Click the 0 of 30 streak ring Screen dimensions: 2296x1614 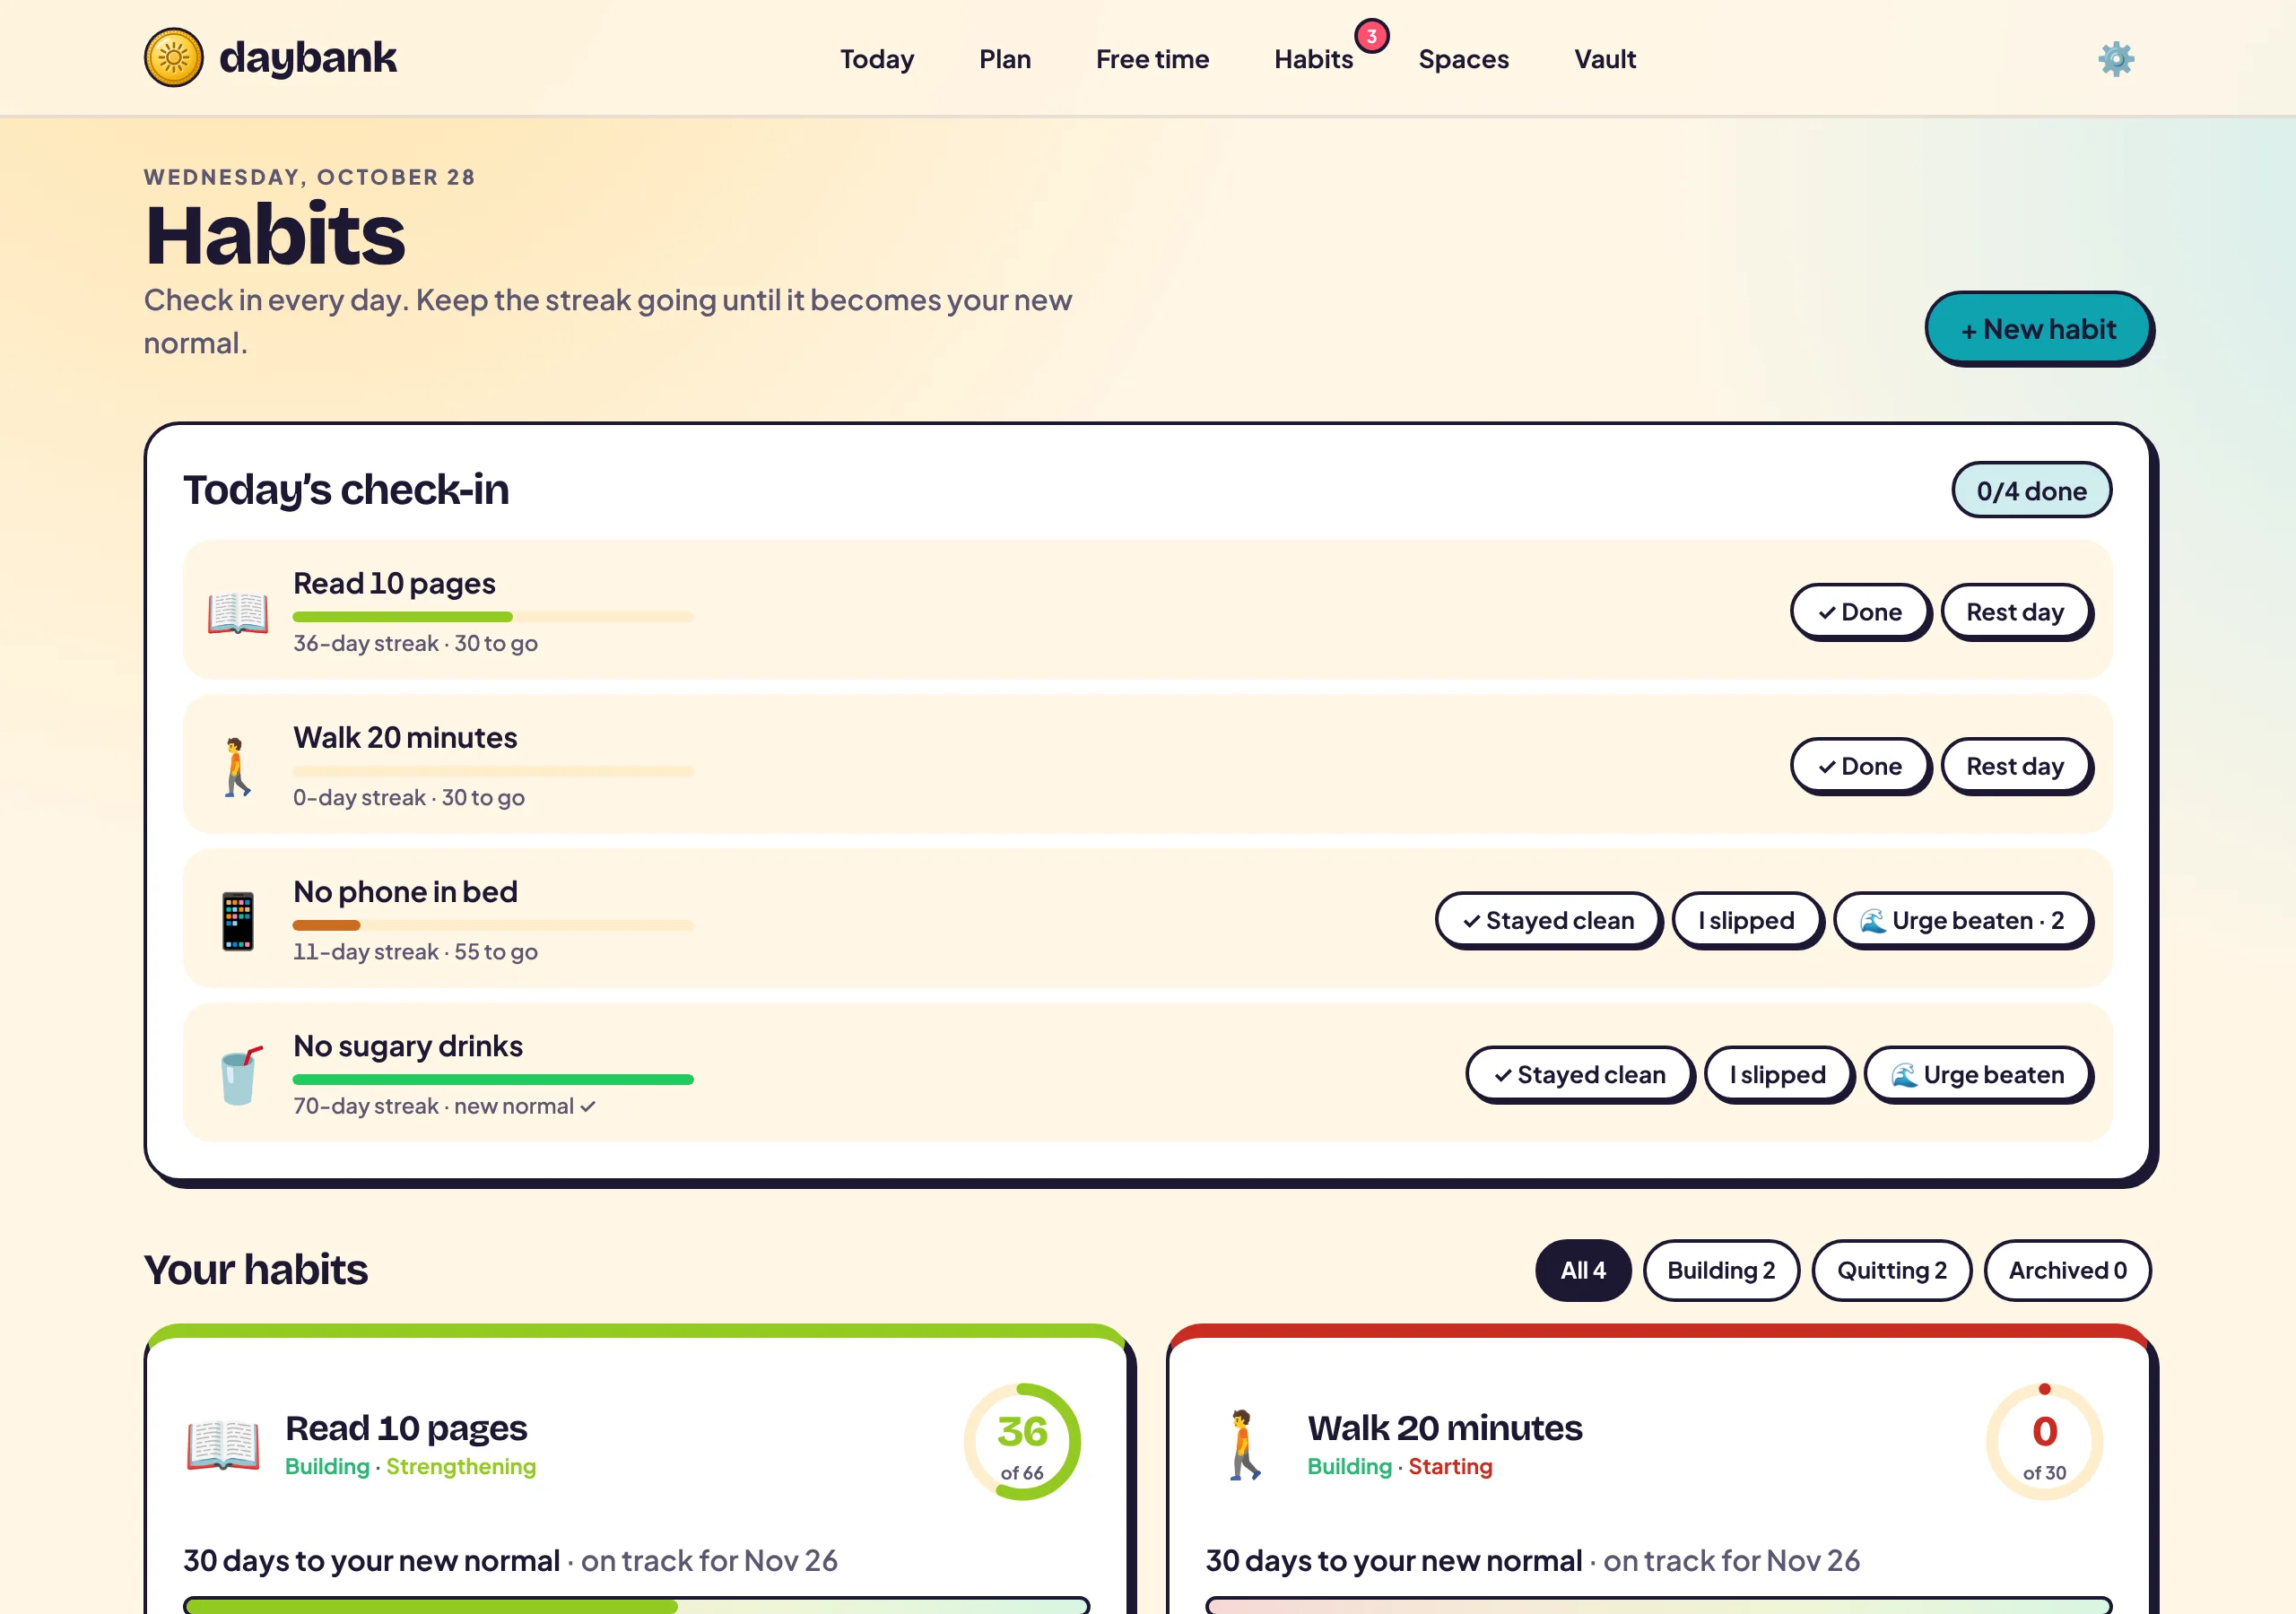[2044, 1442]
